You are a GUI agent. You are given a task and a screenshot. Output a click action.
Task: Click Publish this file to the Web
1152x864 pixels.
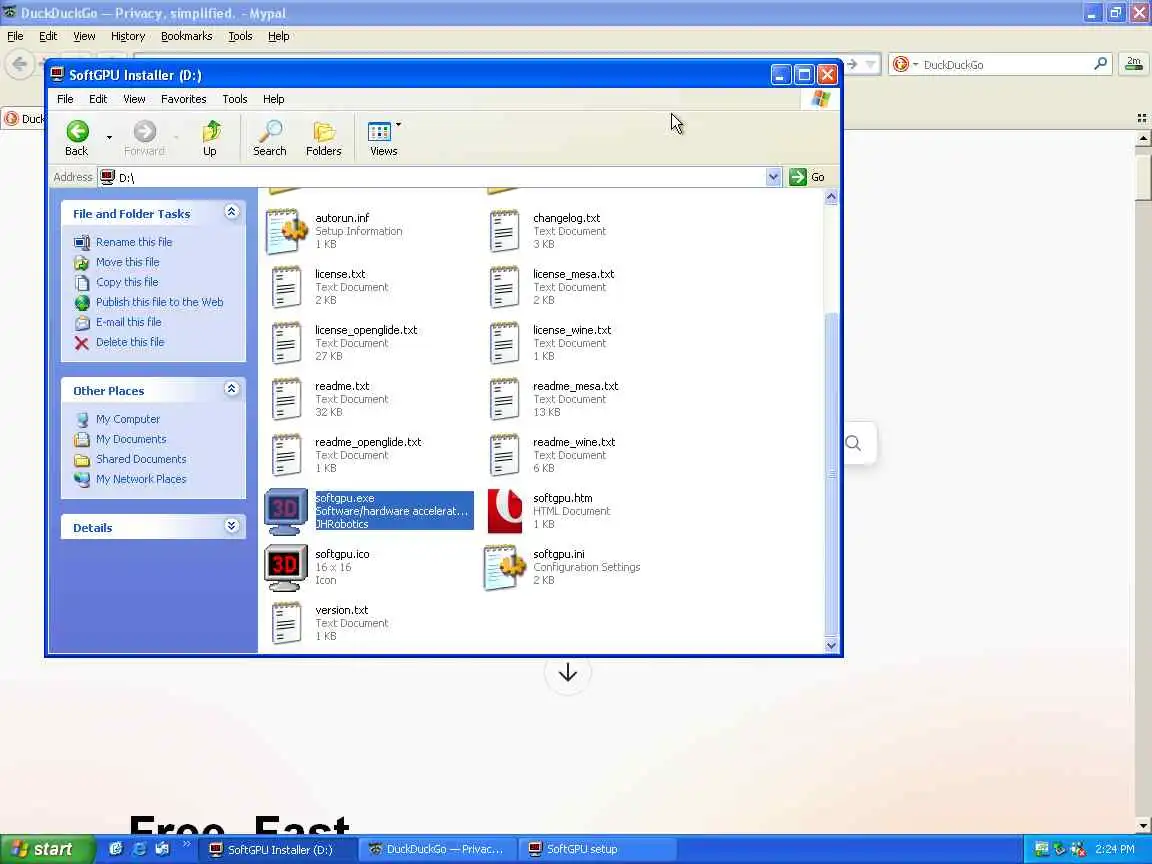(x=159, y=302)
